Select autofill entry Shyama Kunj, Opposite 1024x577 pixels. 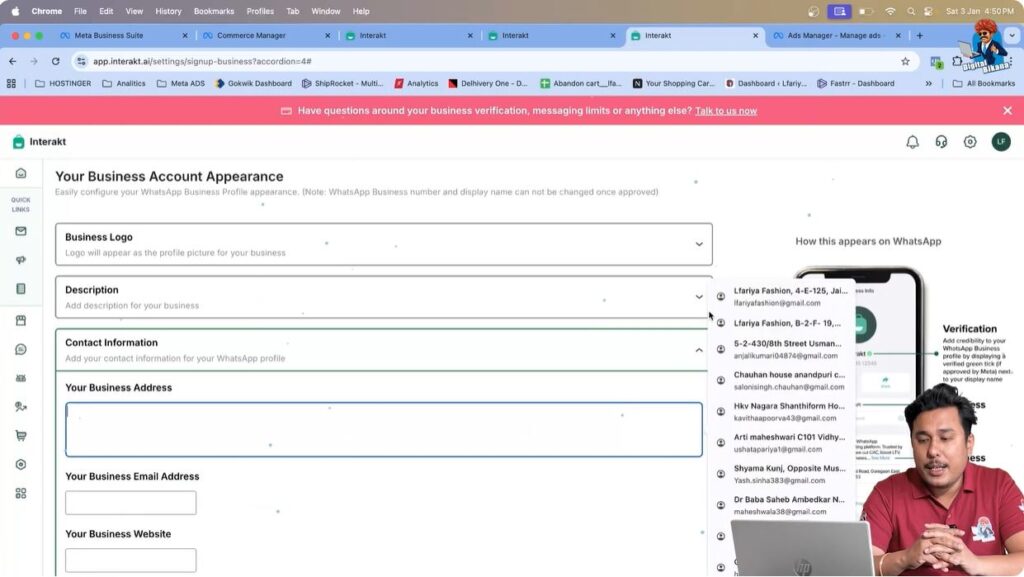[782, 474]
